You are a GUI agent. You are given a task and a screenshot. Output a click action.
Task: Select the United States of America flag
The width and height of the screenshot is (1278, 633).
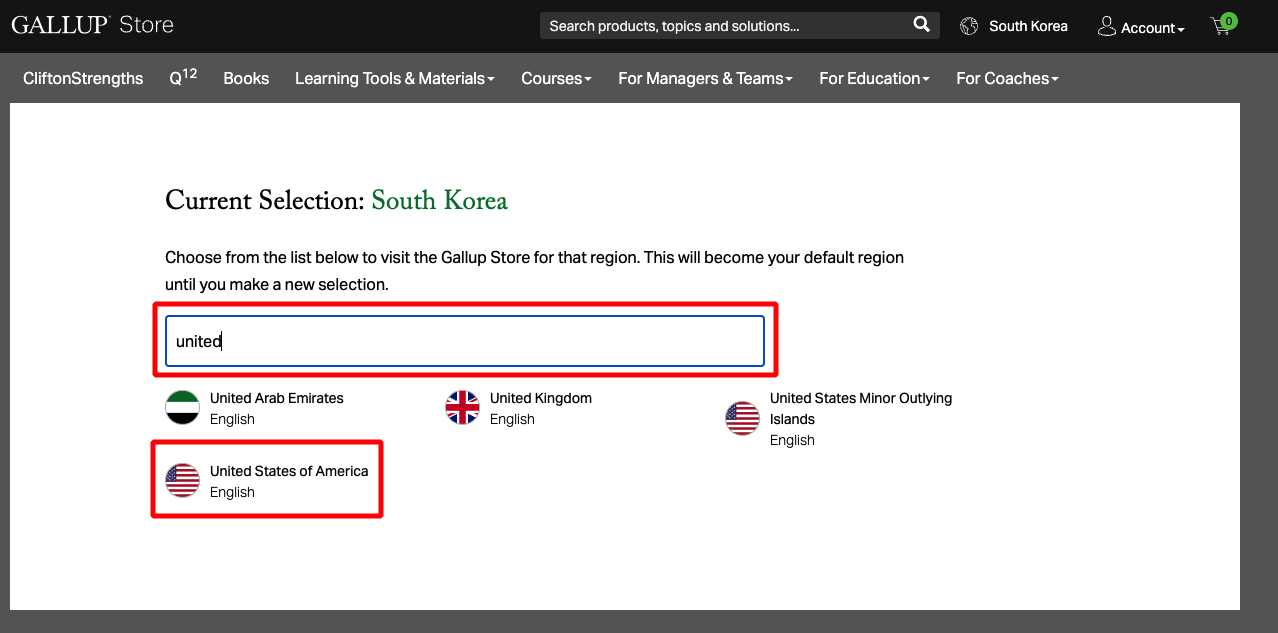[182, 481]
